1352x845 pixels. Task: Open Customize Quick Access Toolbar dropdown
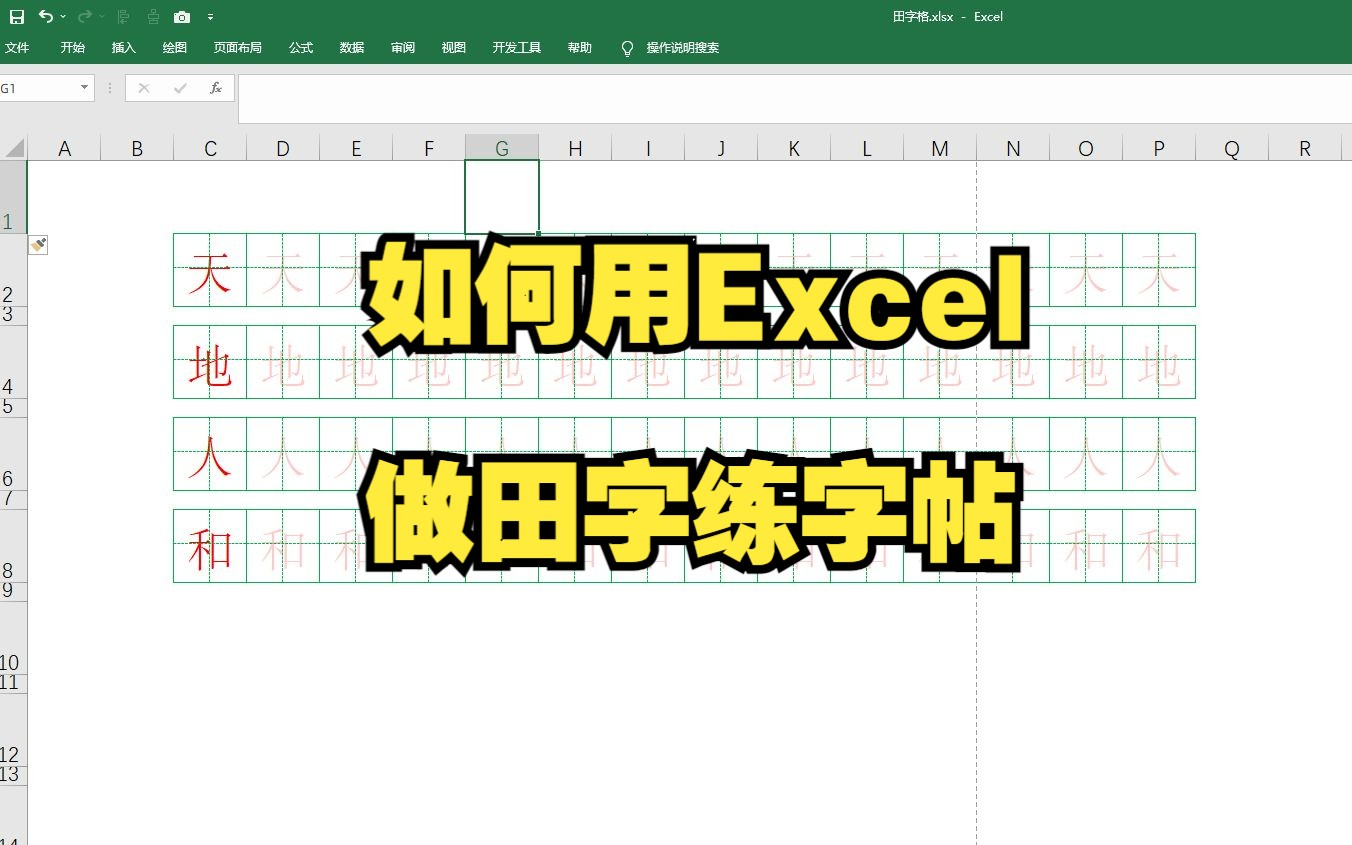tap(210, 17)
